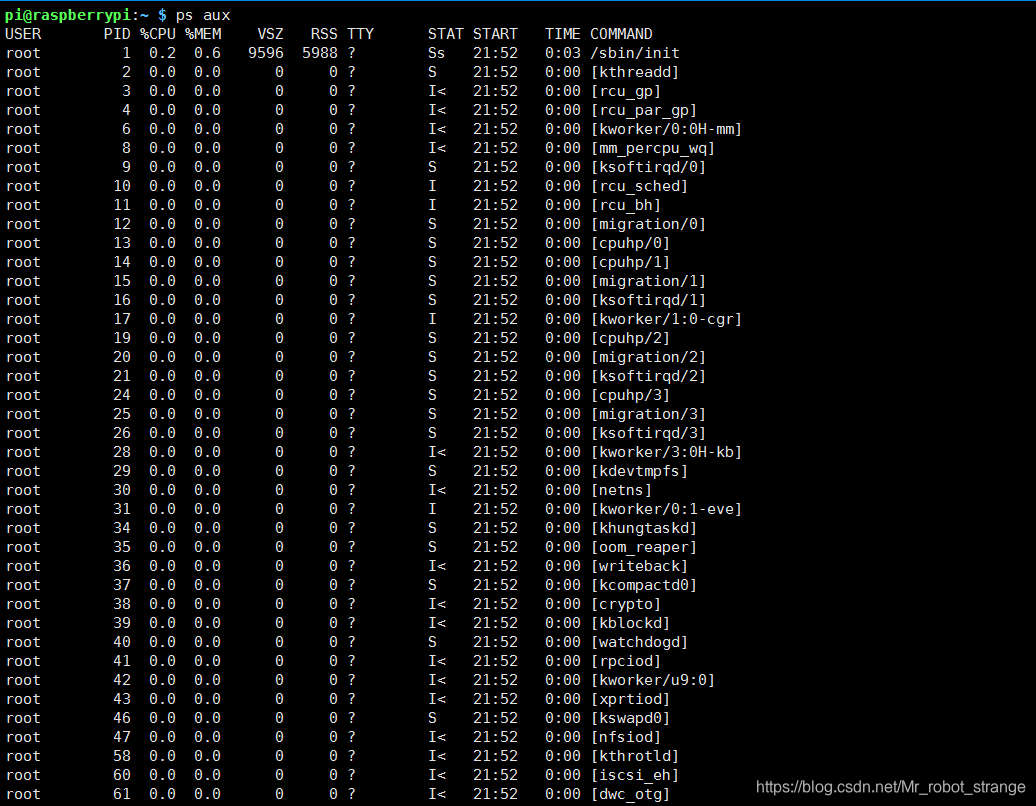Click the [kworker/3:0H-kb] process name
The height and width of the screenshot is (806, 1036).
tap(666, 453)
